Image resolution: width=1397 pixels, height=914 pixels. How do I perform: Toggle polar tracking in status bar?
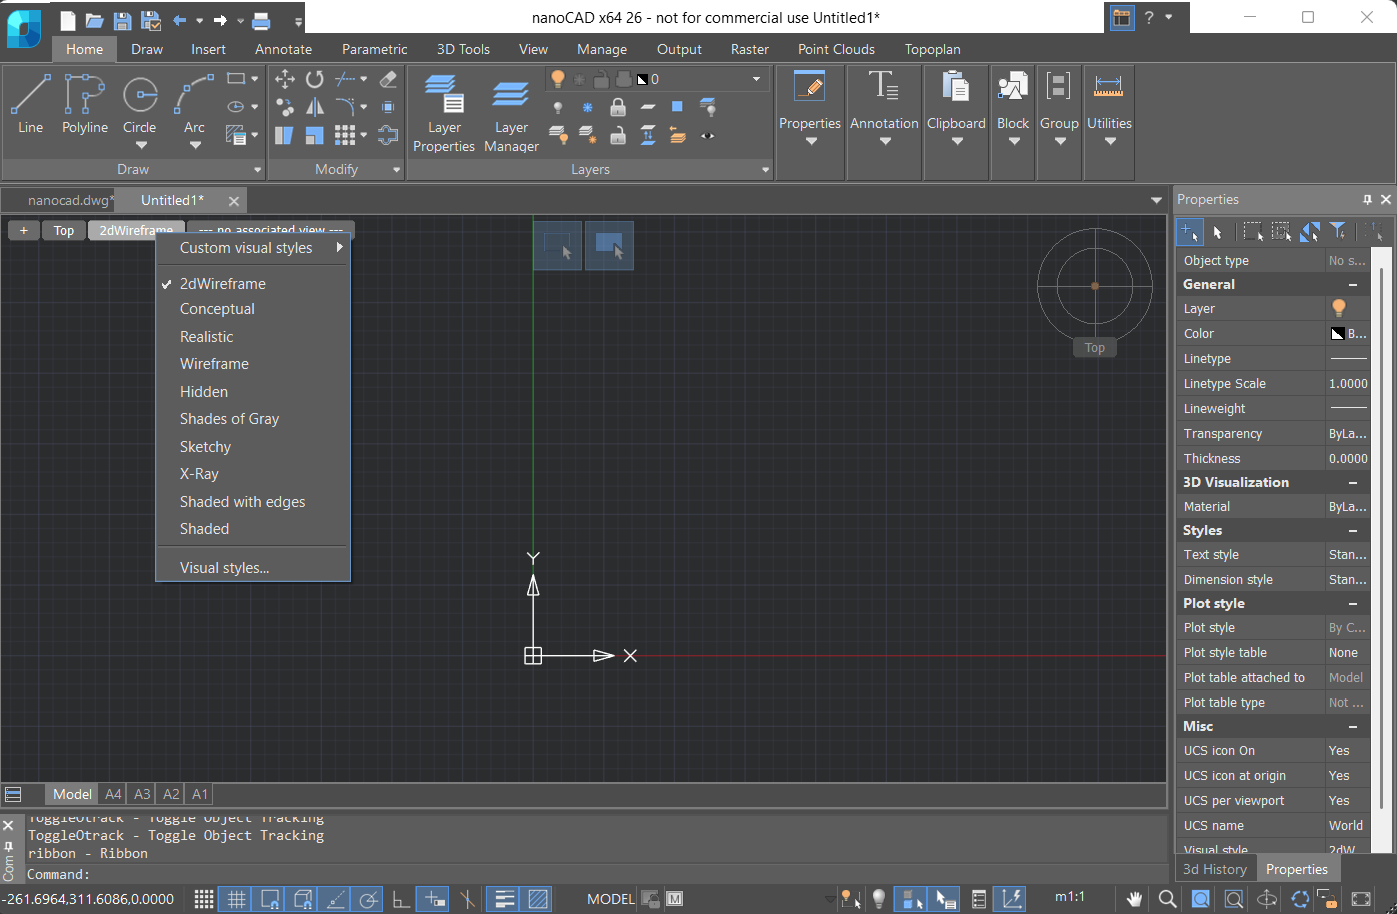(x=369, y=899)
